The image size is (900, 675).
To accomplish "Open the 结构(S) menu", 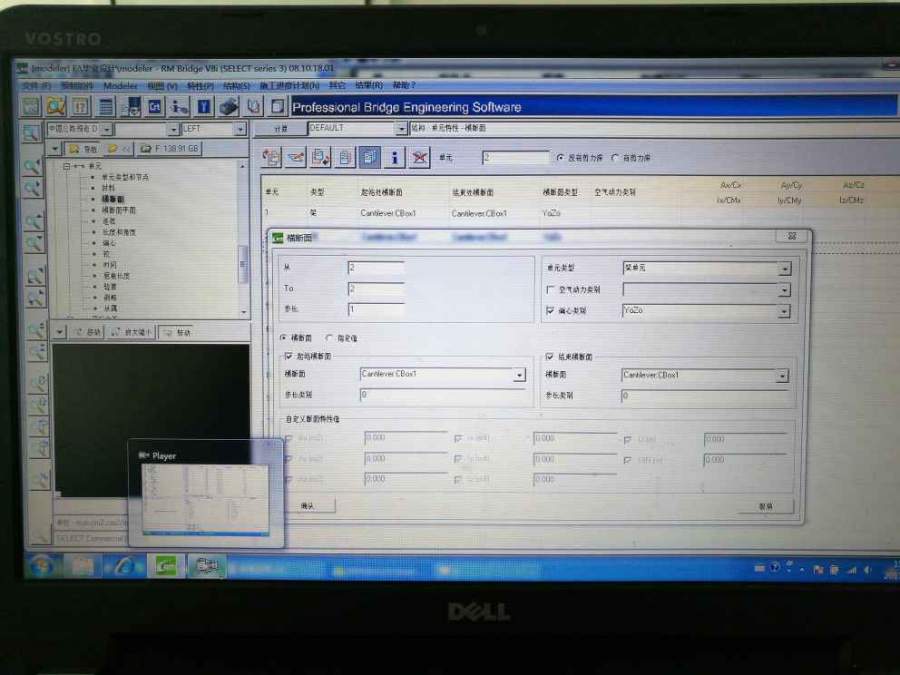I will tap(236, 86).
